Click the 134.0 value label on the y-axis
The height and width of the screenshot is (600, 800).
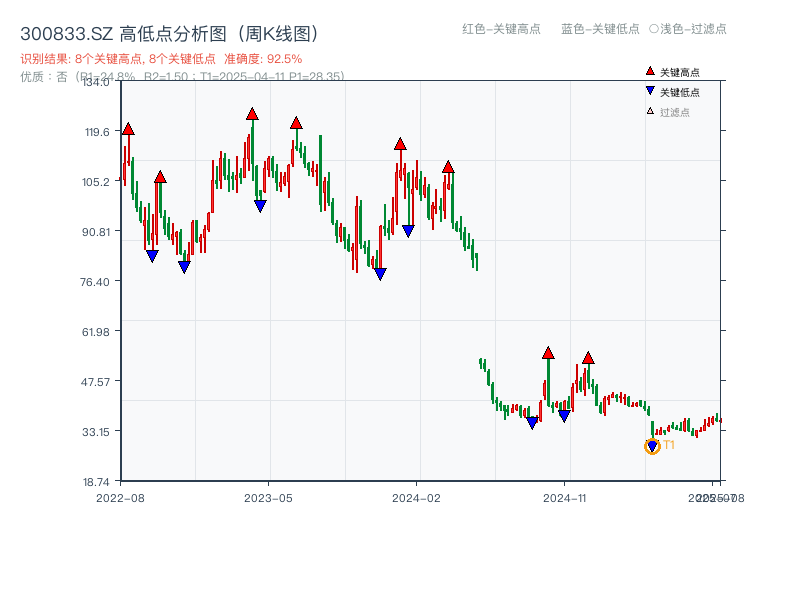97,84
